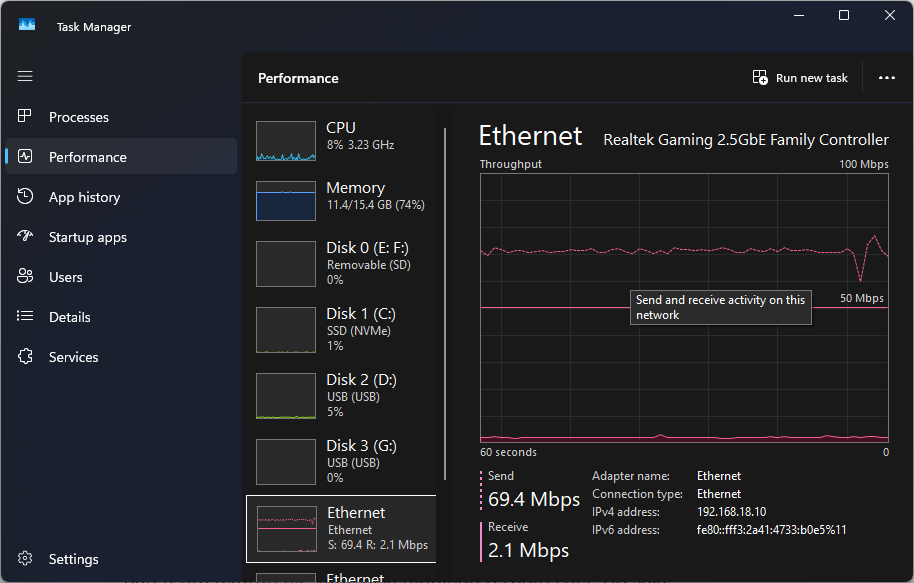The width and height of the screenshot is (914, 583).
Task: Click the App history clock icon
Action: pos(26,197)
